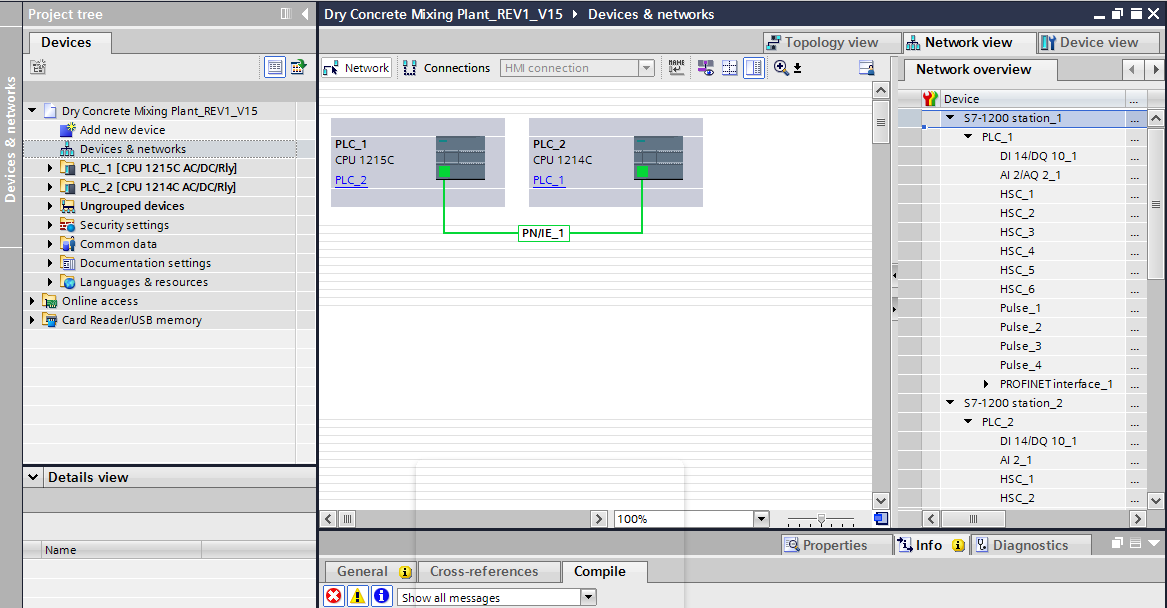Expand the Online access node
This screenshot has height=608, width=1167.
click(32, 301)
